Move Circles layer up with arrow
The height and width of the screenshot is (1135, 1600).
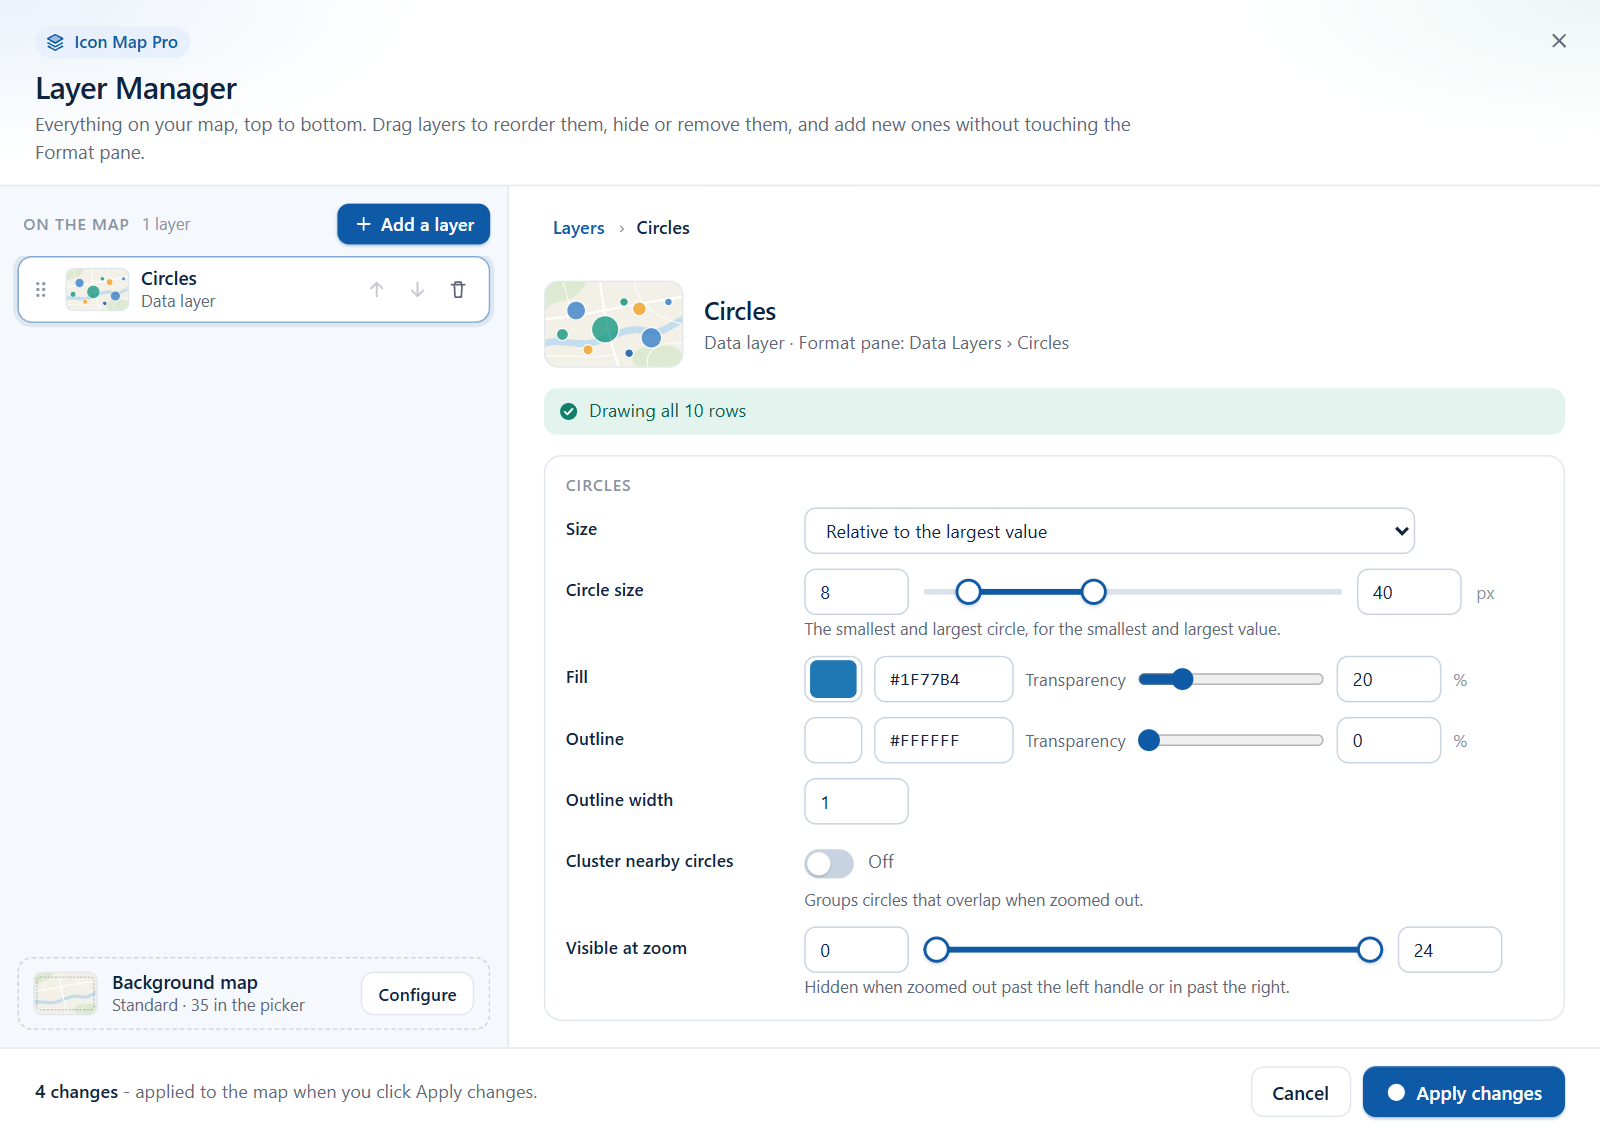tap(376, 290)
